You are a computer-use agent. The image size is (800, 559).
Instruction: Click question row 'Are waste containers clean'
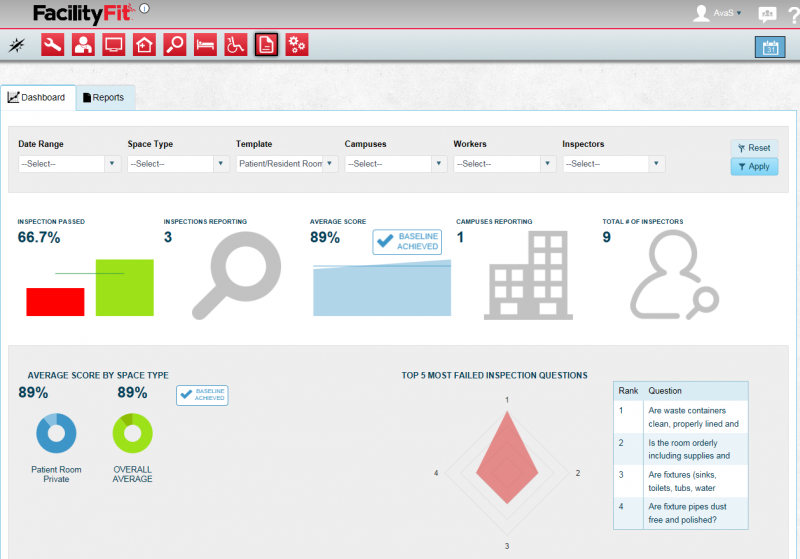[x=681, y=417]
